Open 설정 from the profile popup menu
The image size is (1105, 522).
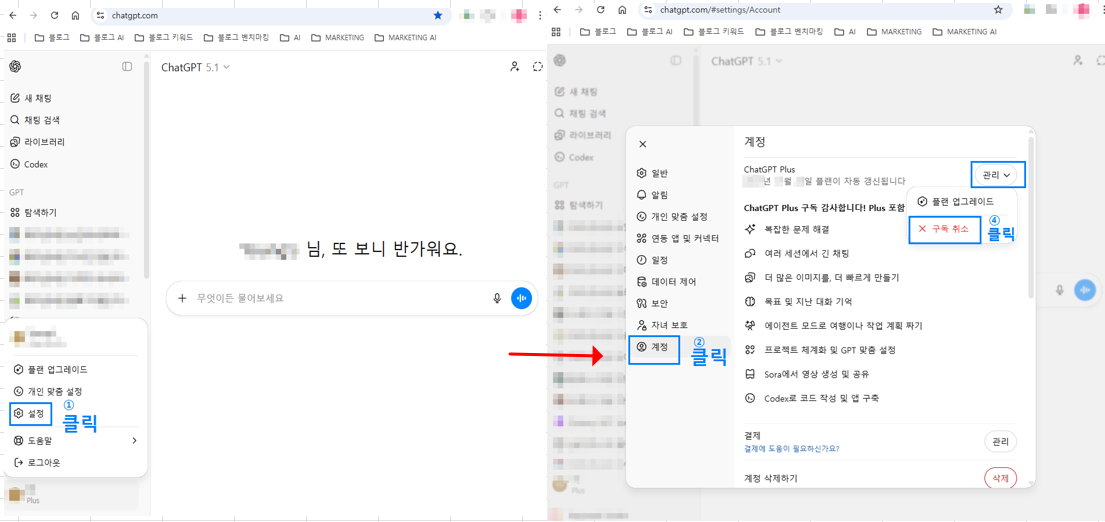point(32,414)
